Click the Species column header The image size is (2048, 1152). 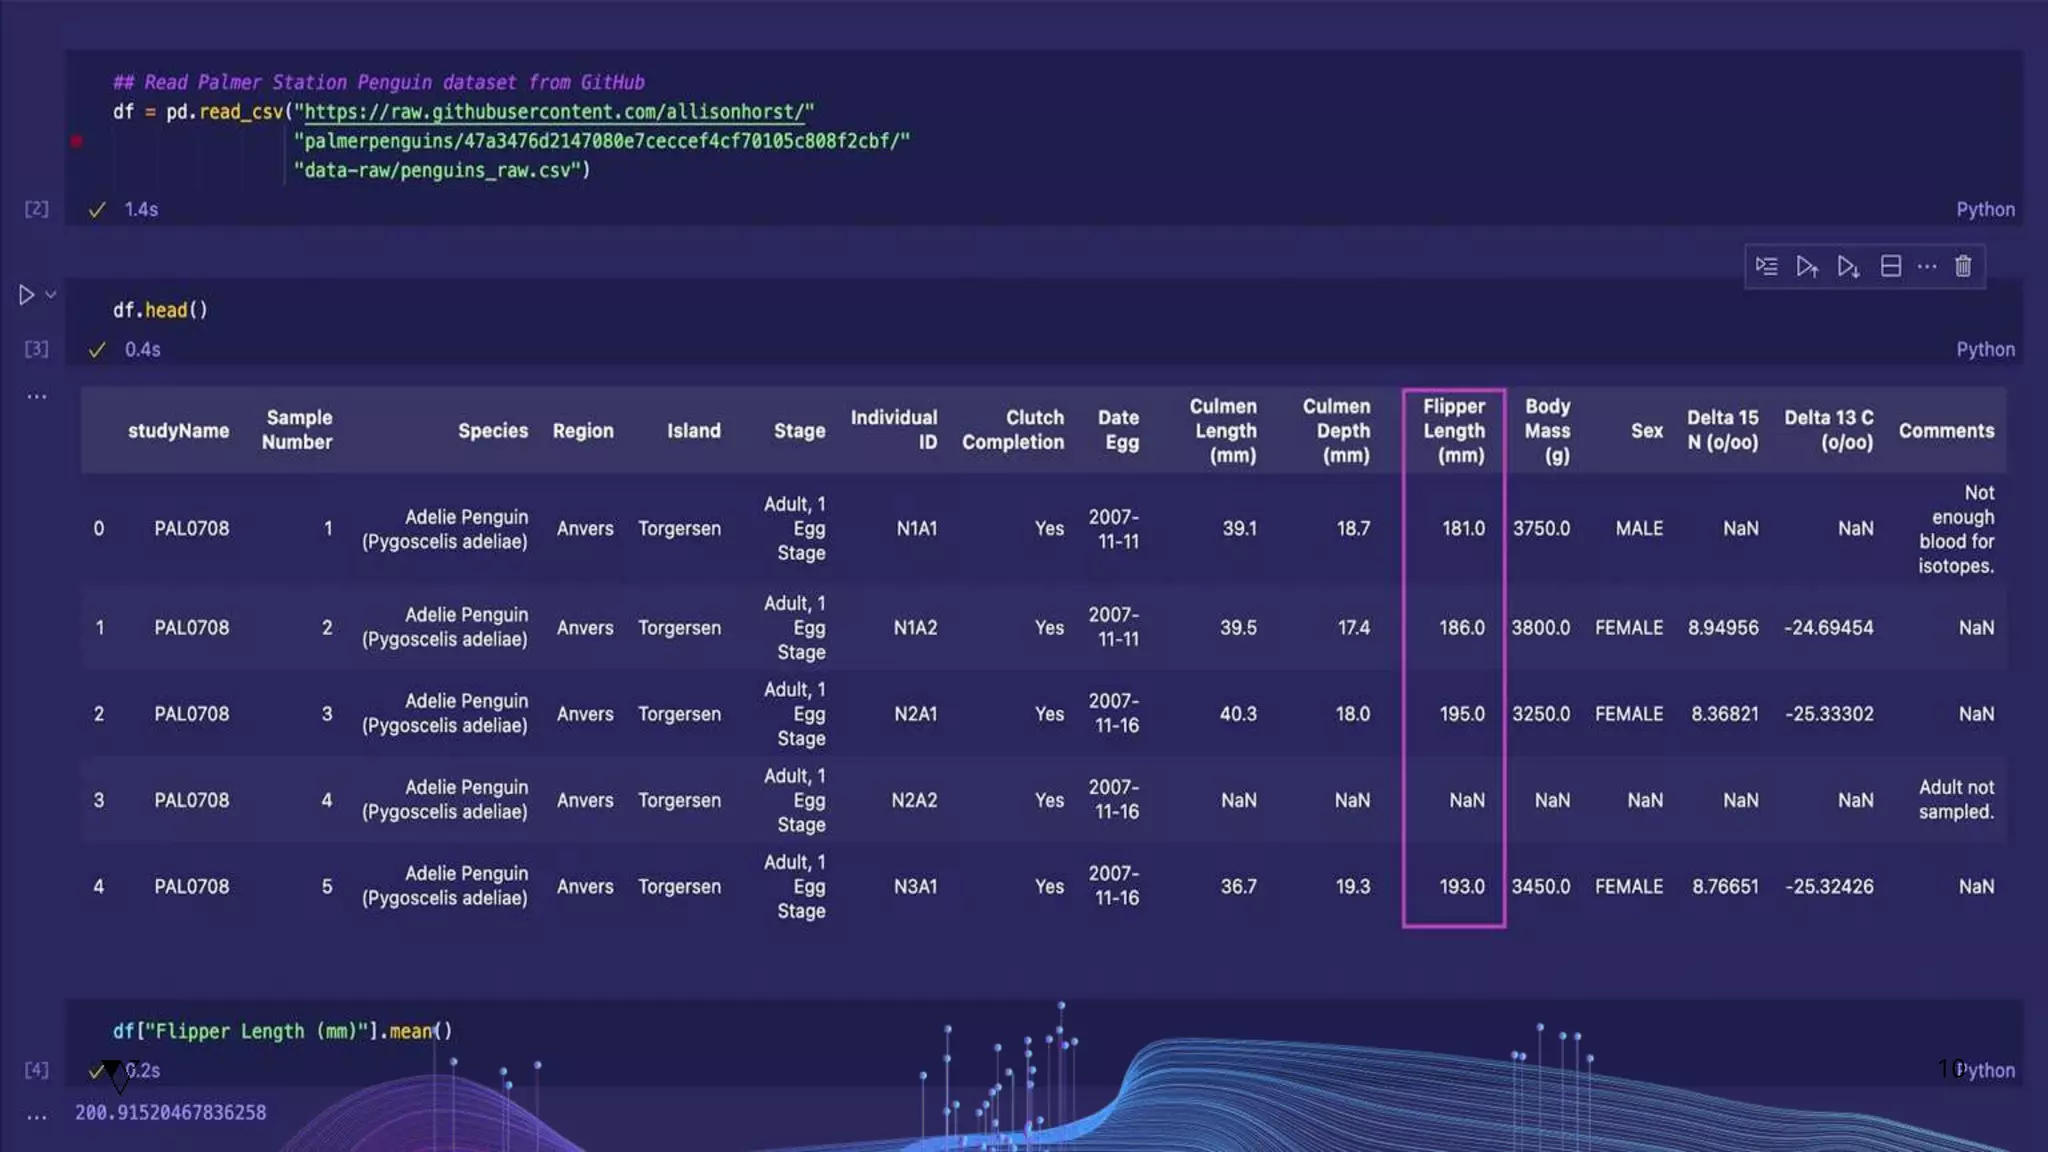point(492,431)
